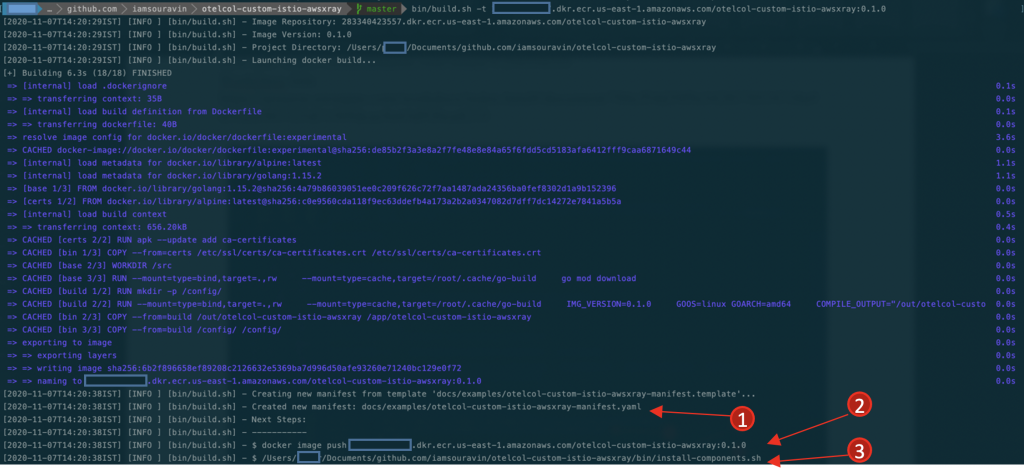The height and width of the screenshot is (468, 1024).
Task: Click 'resolve image config for docker.io/docker/dockerfile:experimental' line
Action: [177, 137]
